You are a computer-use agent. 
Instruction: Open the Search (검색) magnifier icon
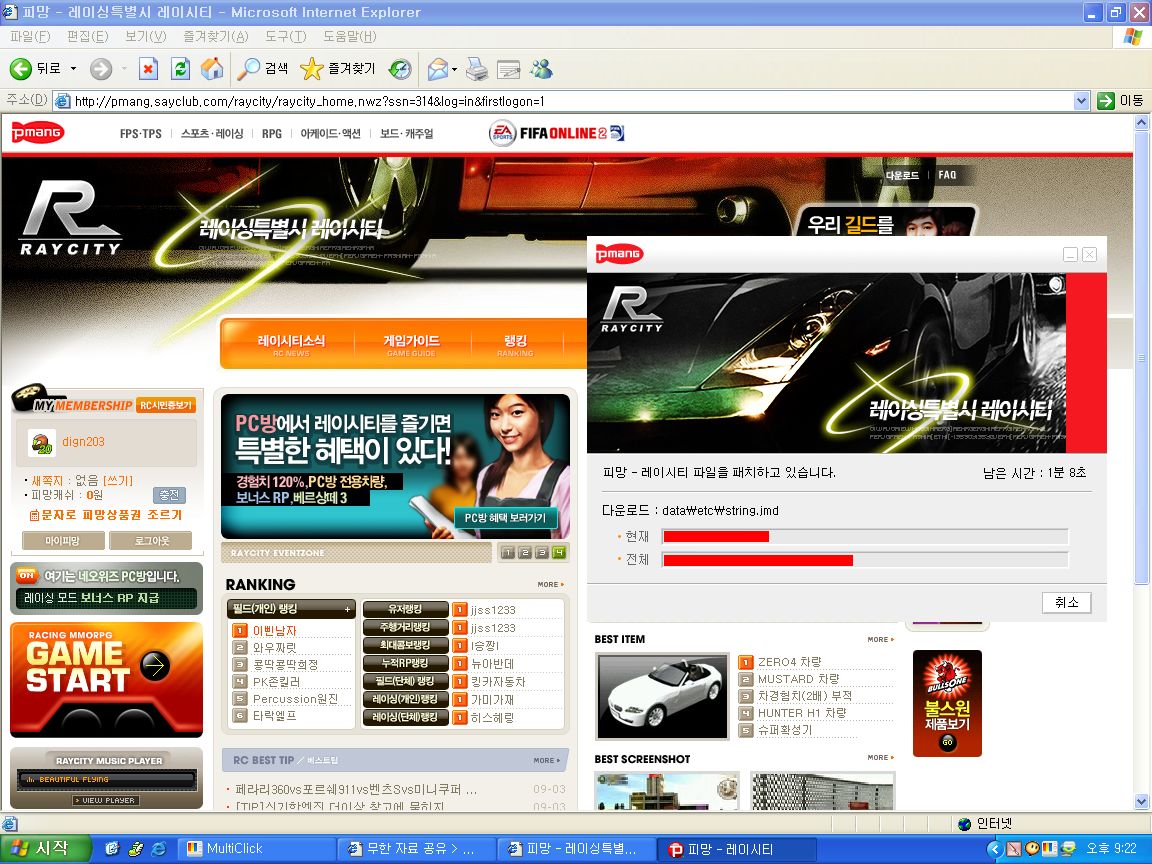[x=248, y=69]
